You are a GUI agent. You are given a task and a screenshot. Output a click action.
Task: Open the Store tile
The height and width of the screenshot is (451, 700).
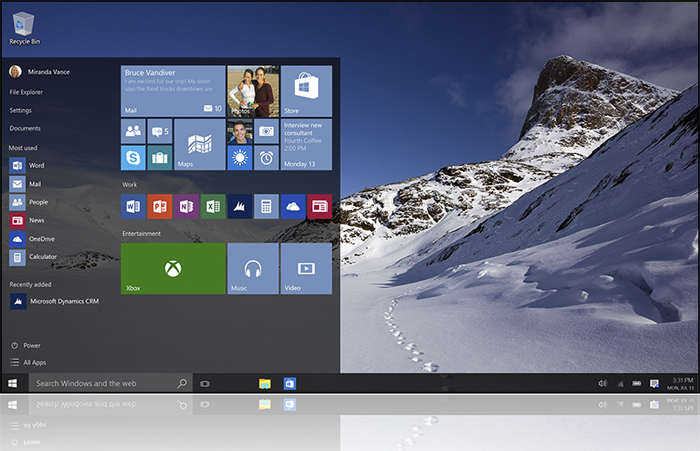tap(306, 91)
